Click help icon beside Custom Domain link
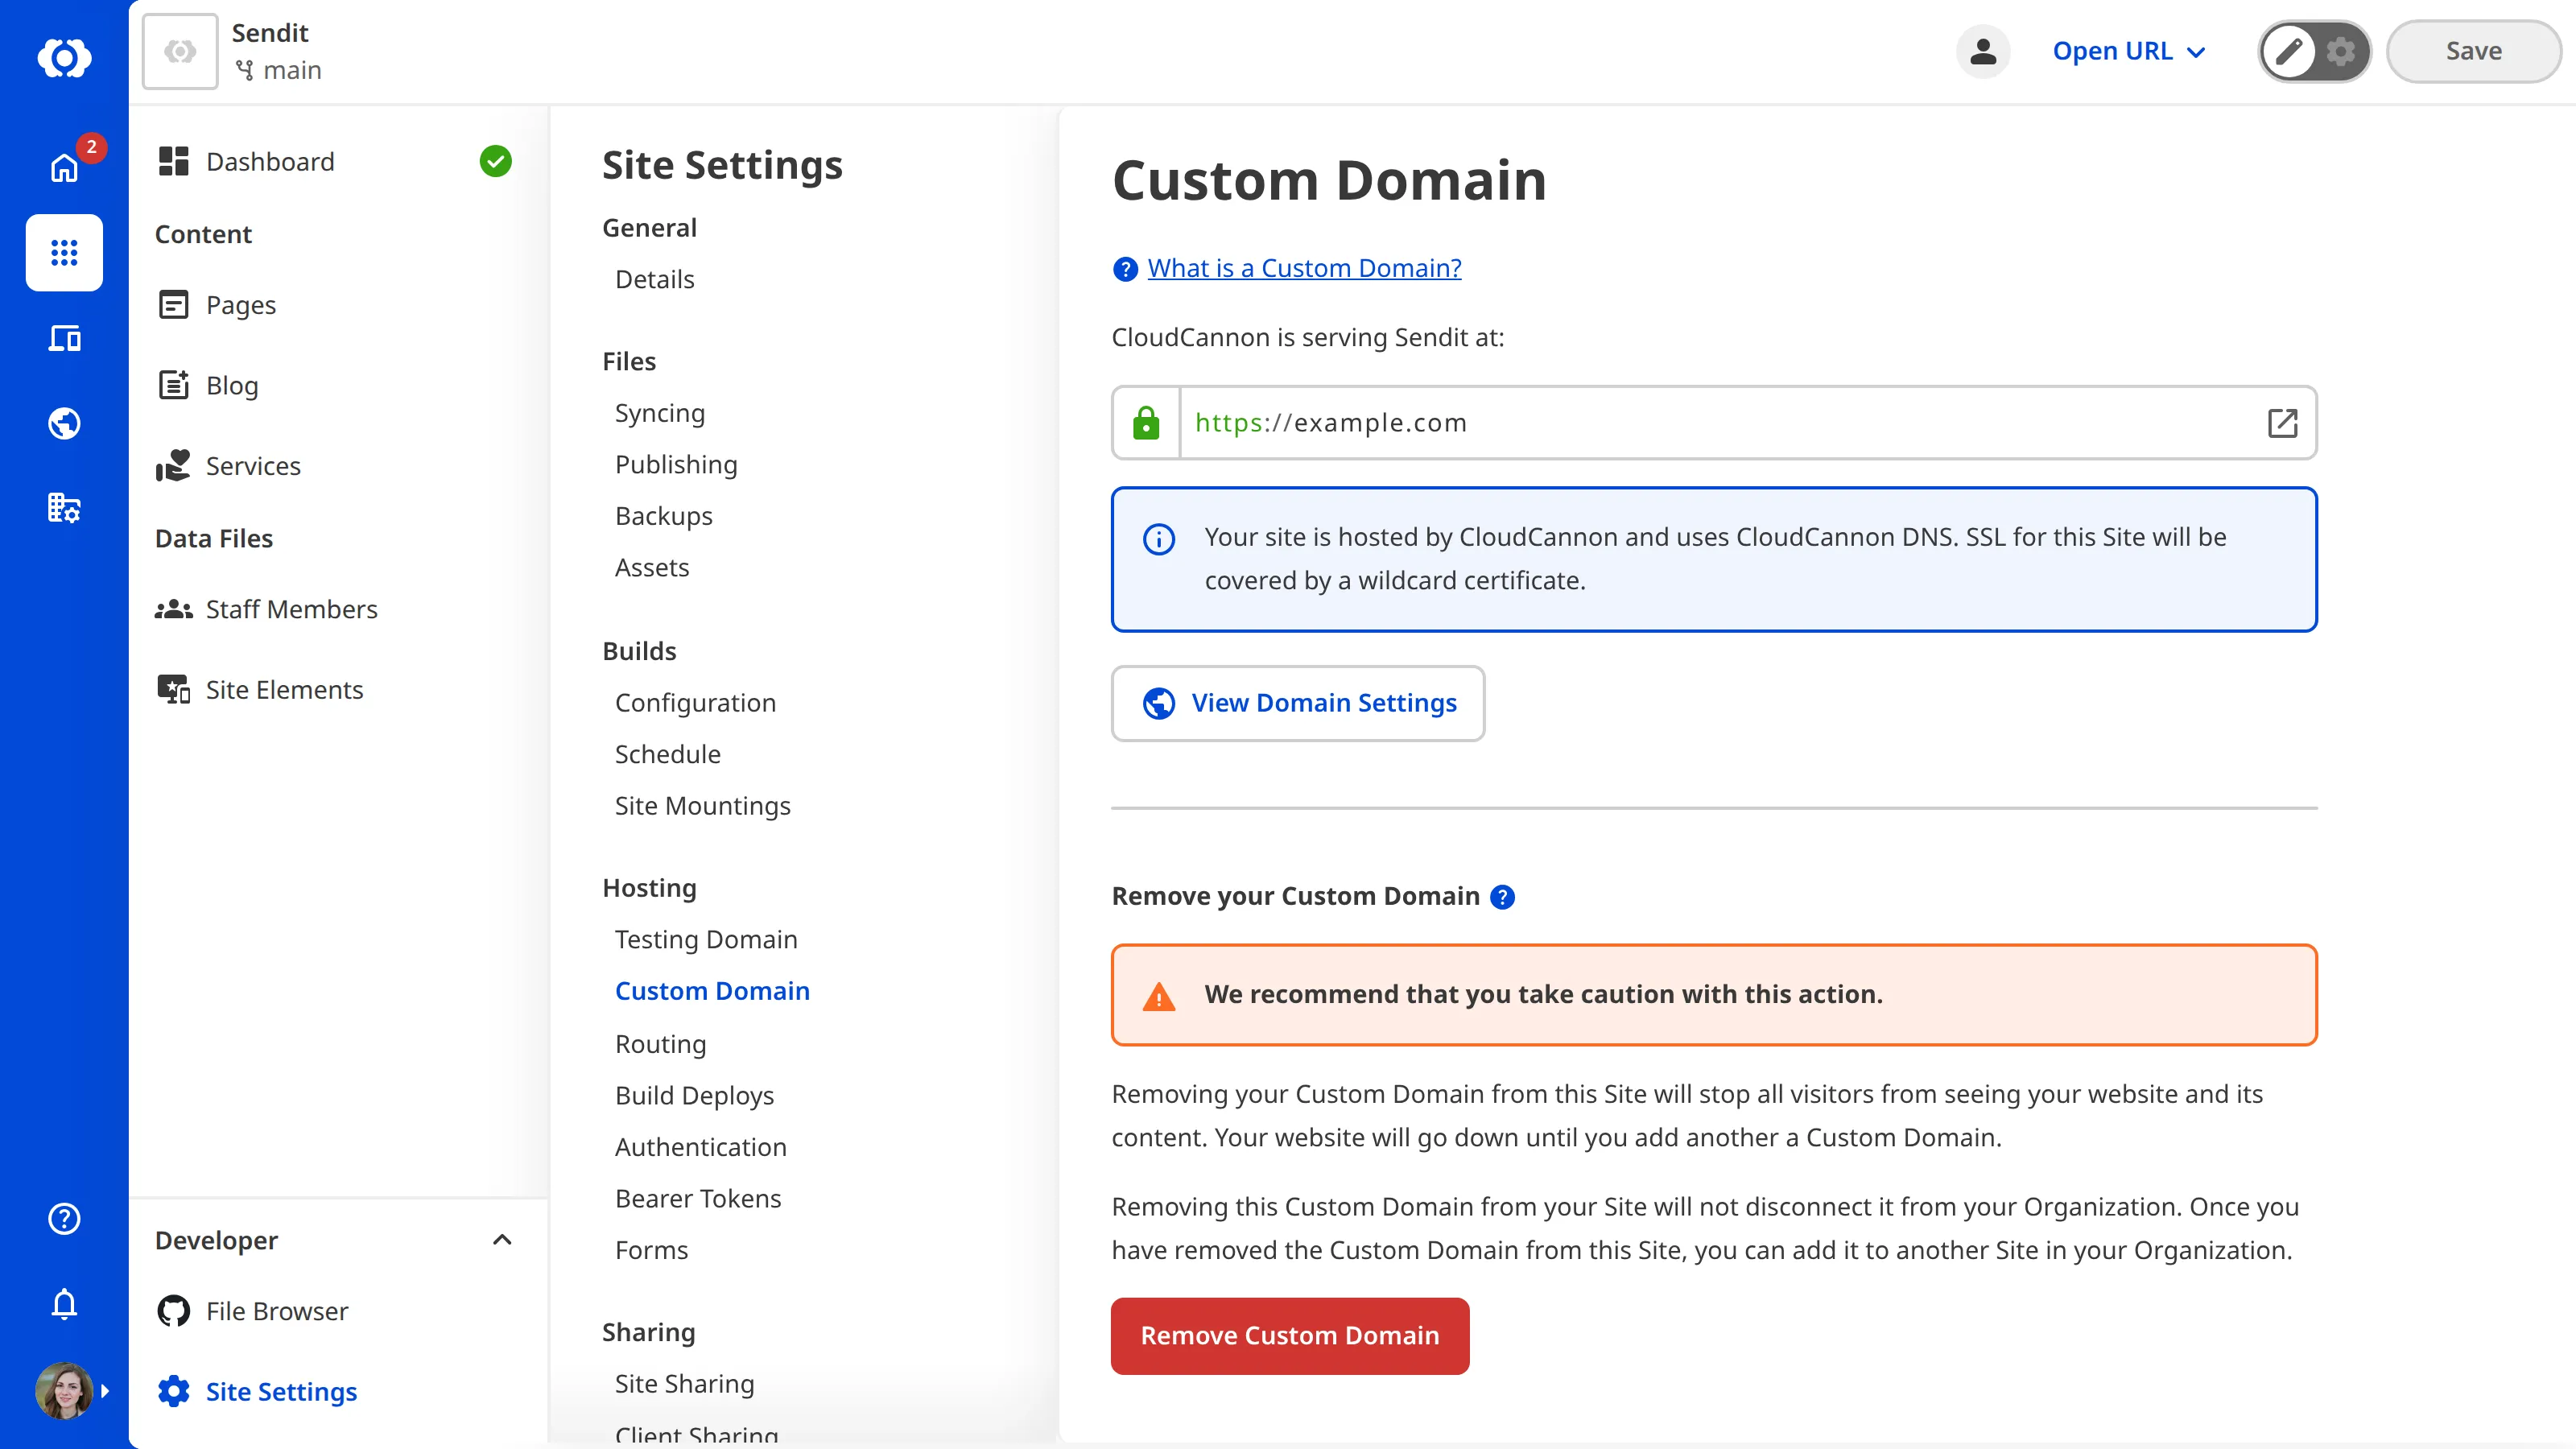Image resolution: width=2576 pixels, height=1449 pixels. click(1125, 269)
